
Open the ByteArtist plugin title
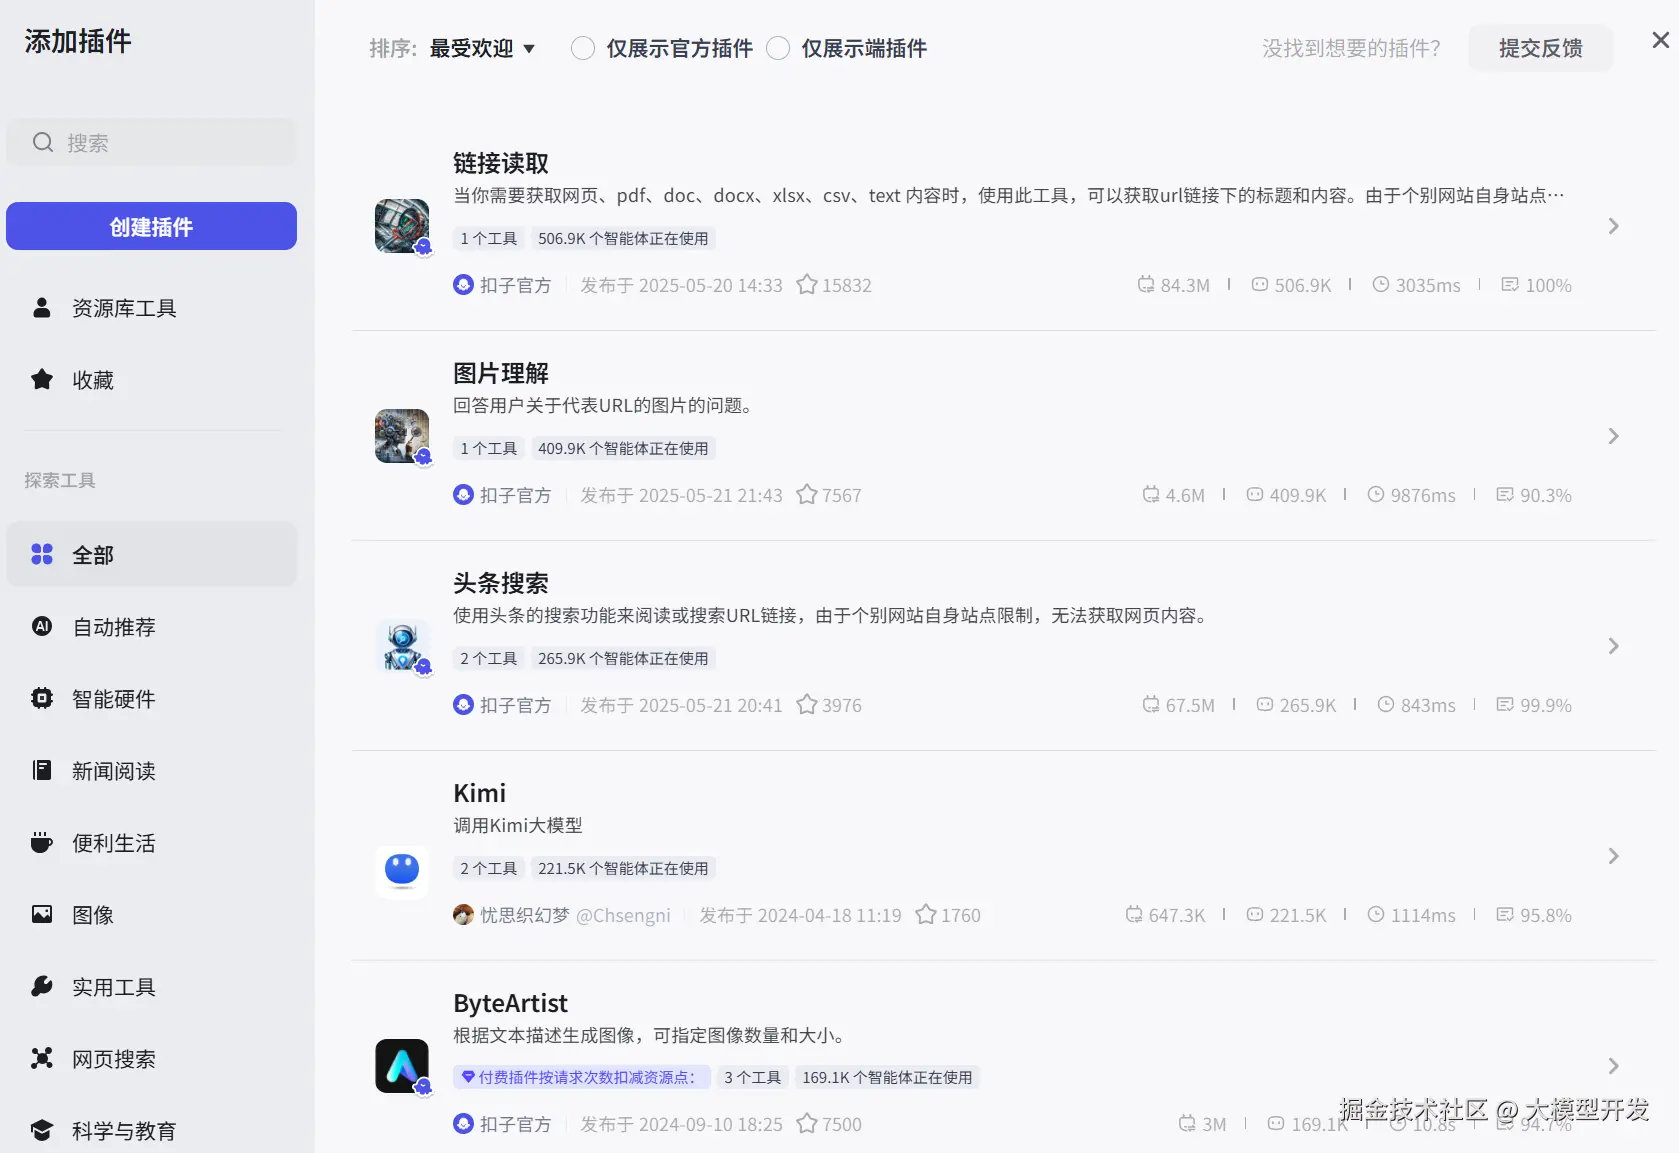[x=510, y=1003]
